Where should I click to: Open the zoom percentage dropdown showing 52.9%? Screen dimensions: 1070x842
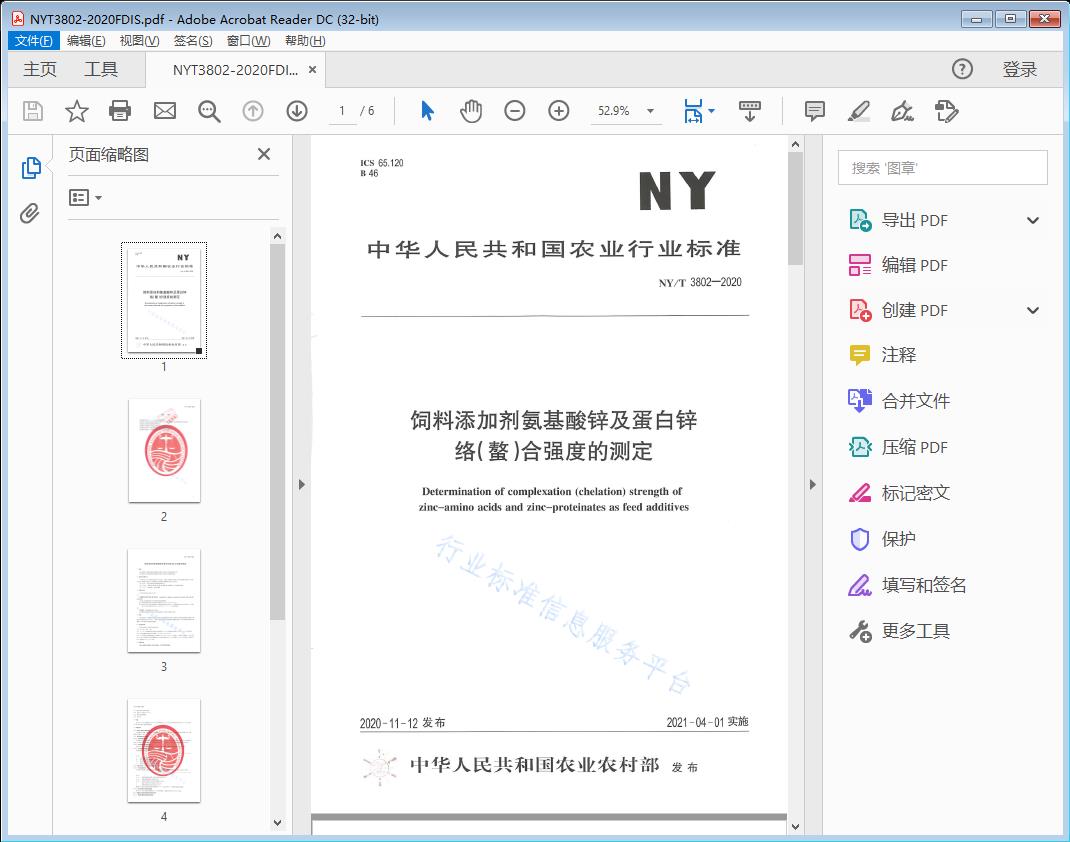pyautogui.click(x=626, y=111)
